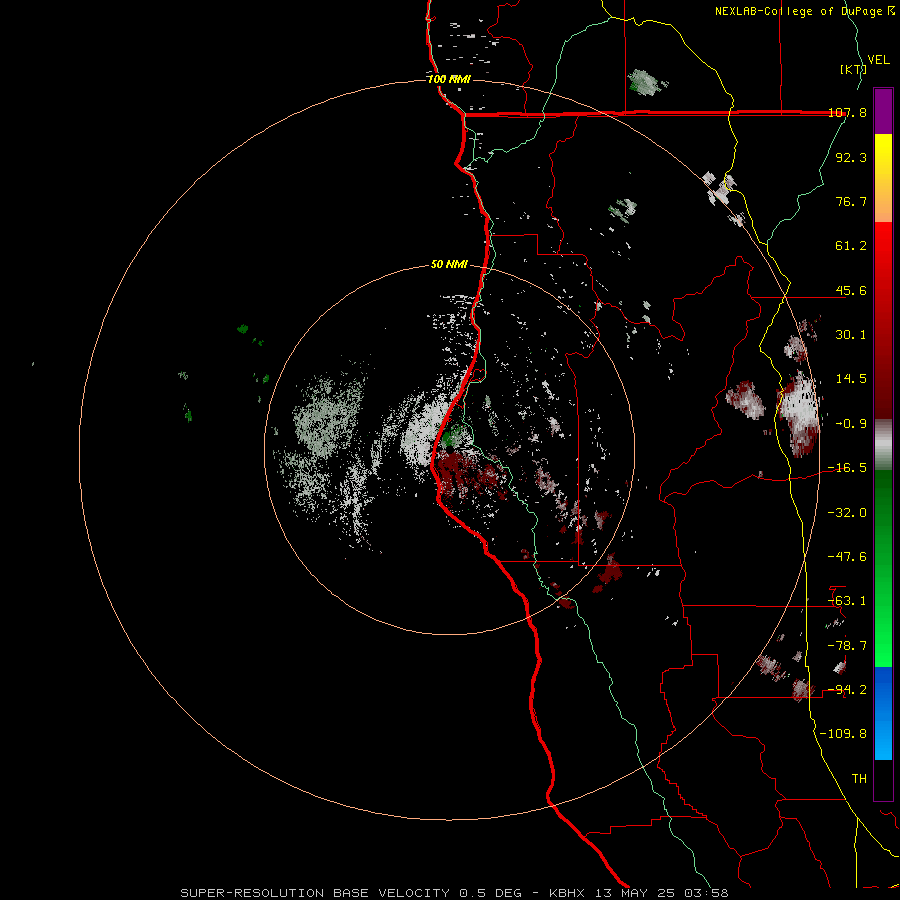Viewport: 900px width, 900px height.
Task: Click the TH label on color bar
Action: [859, 779]
